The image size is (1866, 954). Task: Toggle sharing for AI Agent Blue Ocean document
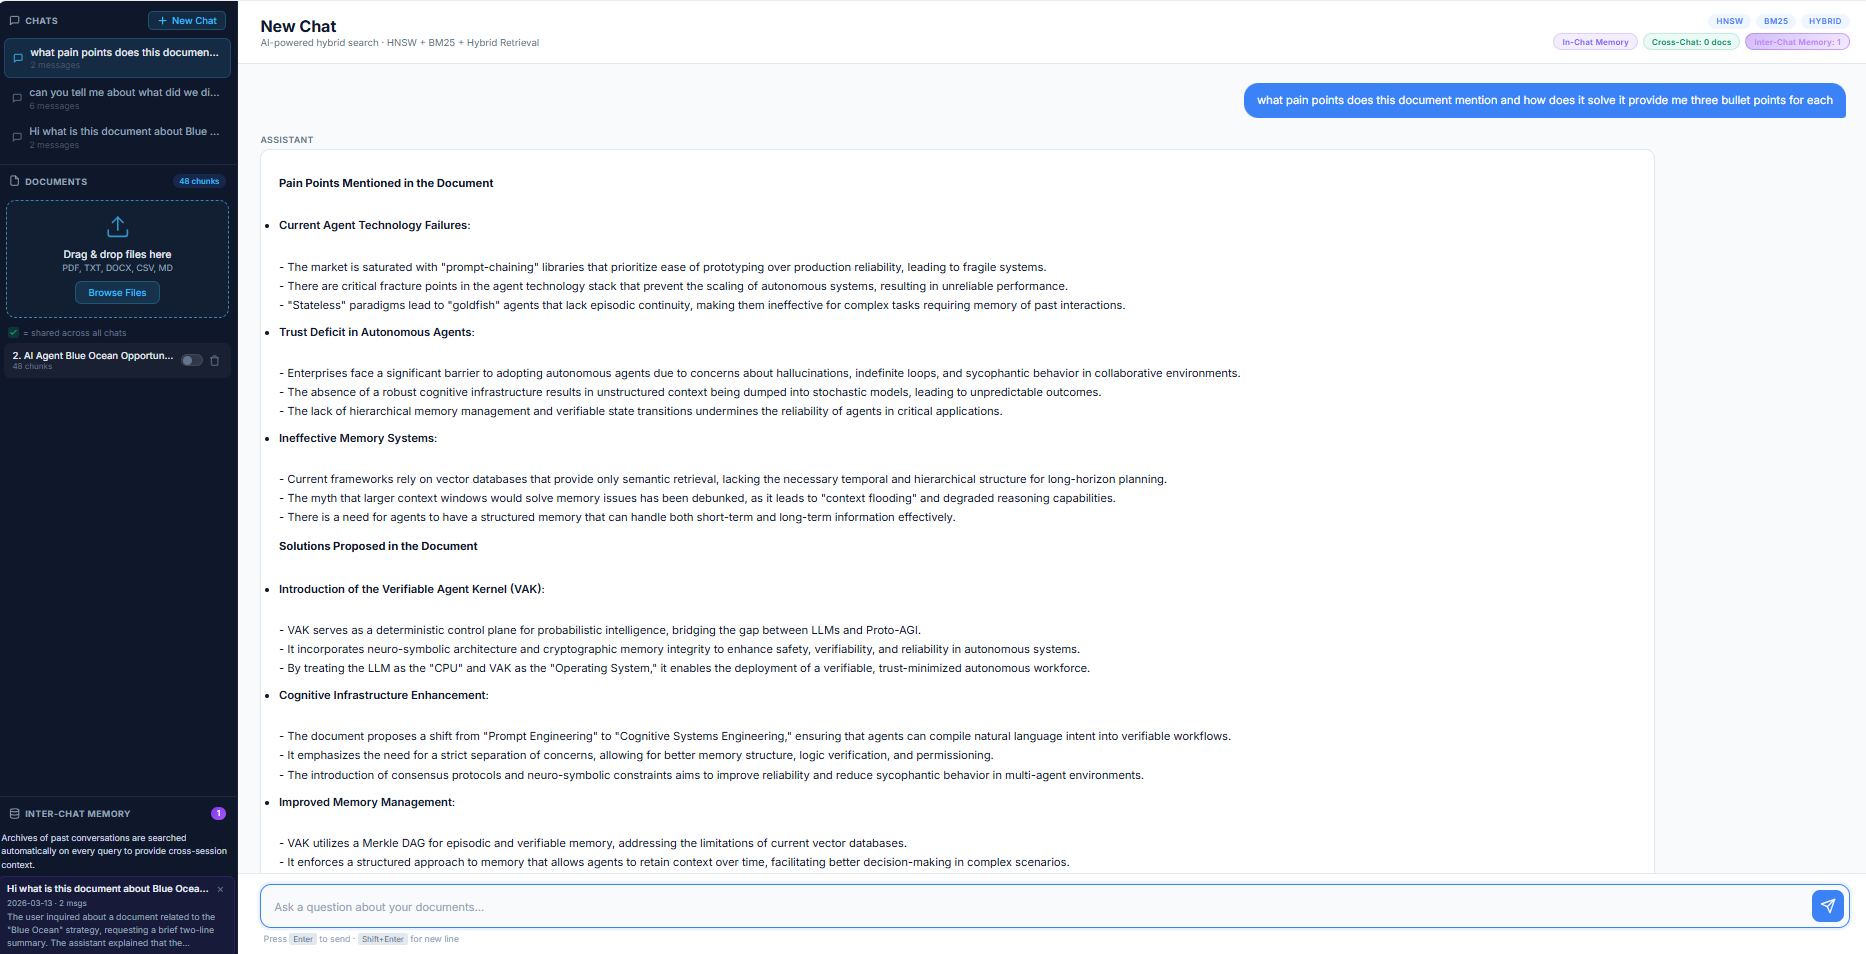pos(192,360)
